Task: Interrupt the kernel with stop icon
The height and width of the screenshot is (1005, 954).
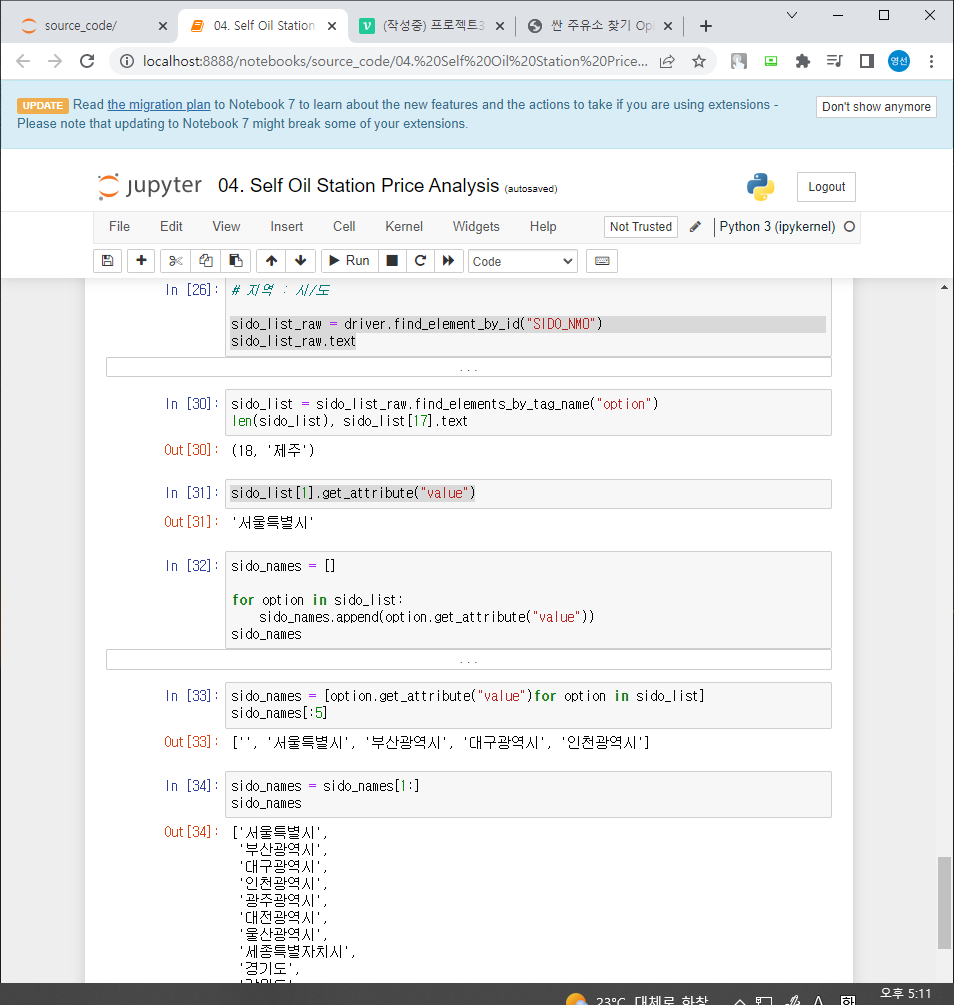Action: pyautogui.click(x=392, y=261)
